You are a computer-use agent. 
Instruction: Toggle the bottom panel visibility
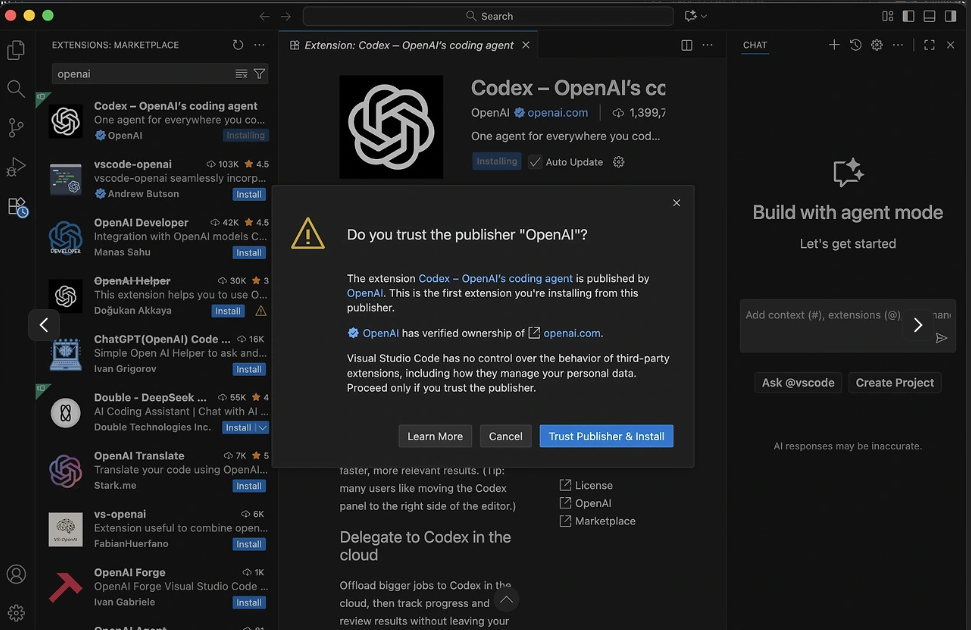[x=930, y=16]
